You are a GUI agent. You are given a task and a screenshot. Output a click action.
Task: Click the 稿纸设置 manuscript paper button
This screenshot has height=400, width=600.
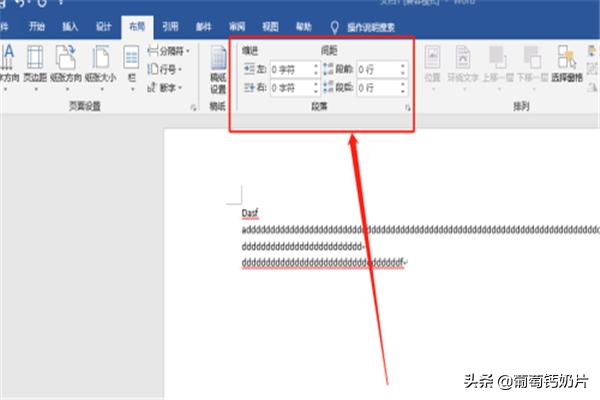pos(218,70)
